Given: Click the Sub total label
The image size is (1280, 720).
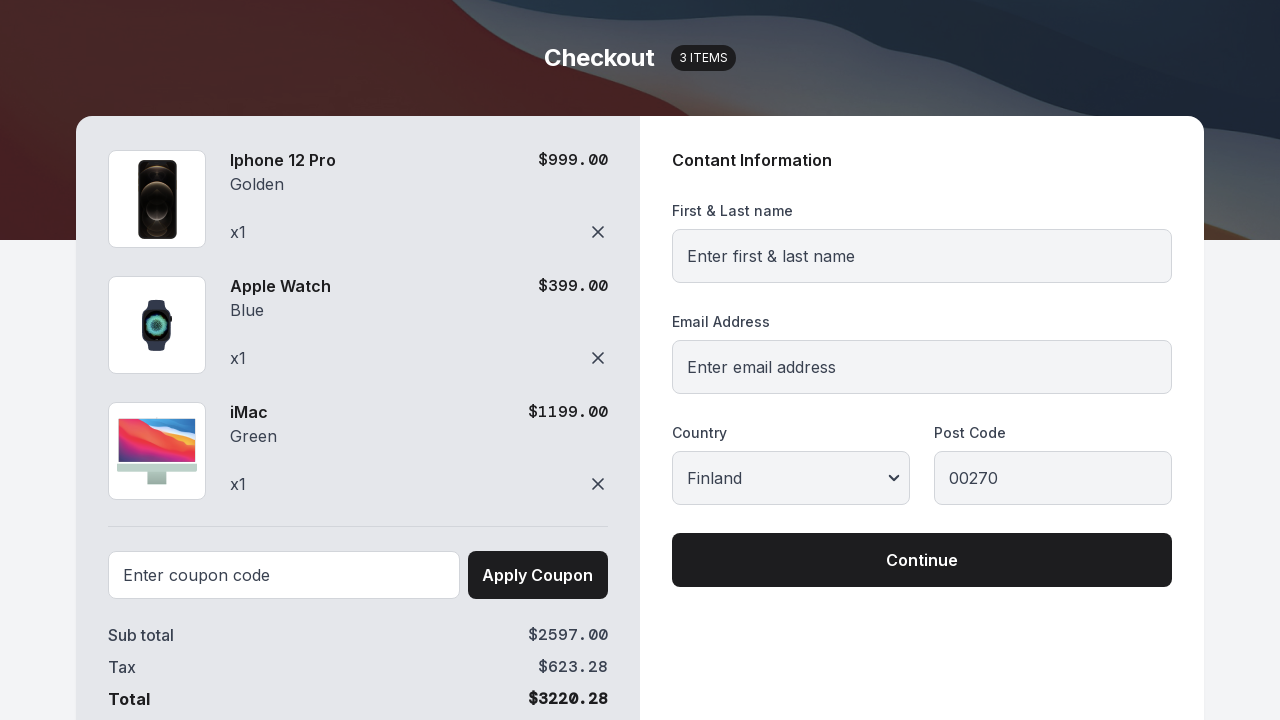Looking at the screenshot, I should point(141,635).
